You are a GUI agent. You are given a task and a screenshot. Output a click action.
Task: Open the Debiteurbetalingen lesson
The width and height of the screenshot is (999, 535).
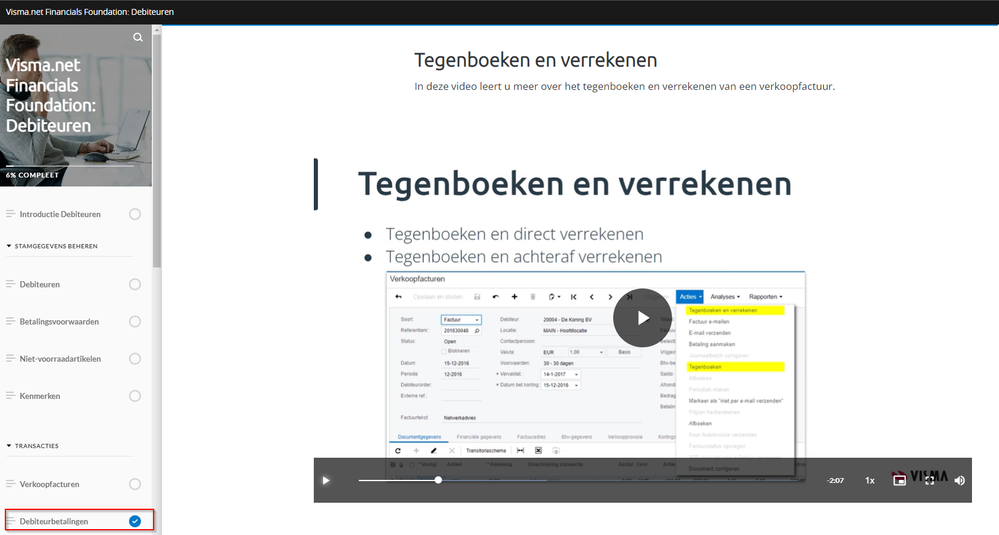pos(54,521)
